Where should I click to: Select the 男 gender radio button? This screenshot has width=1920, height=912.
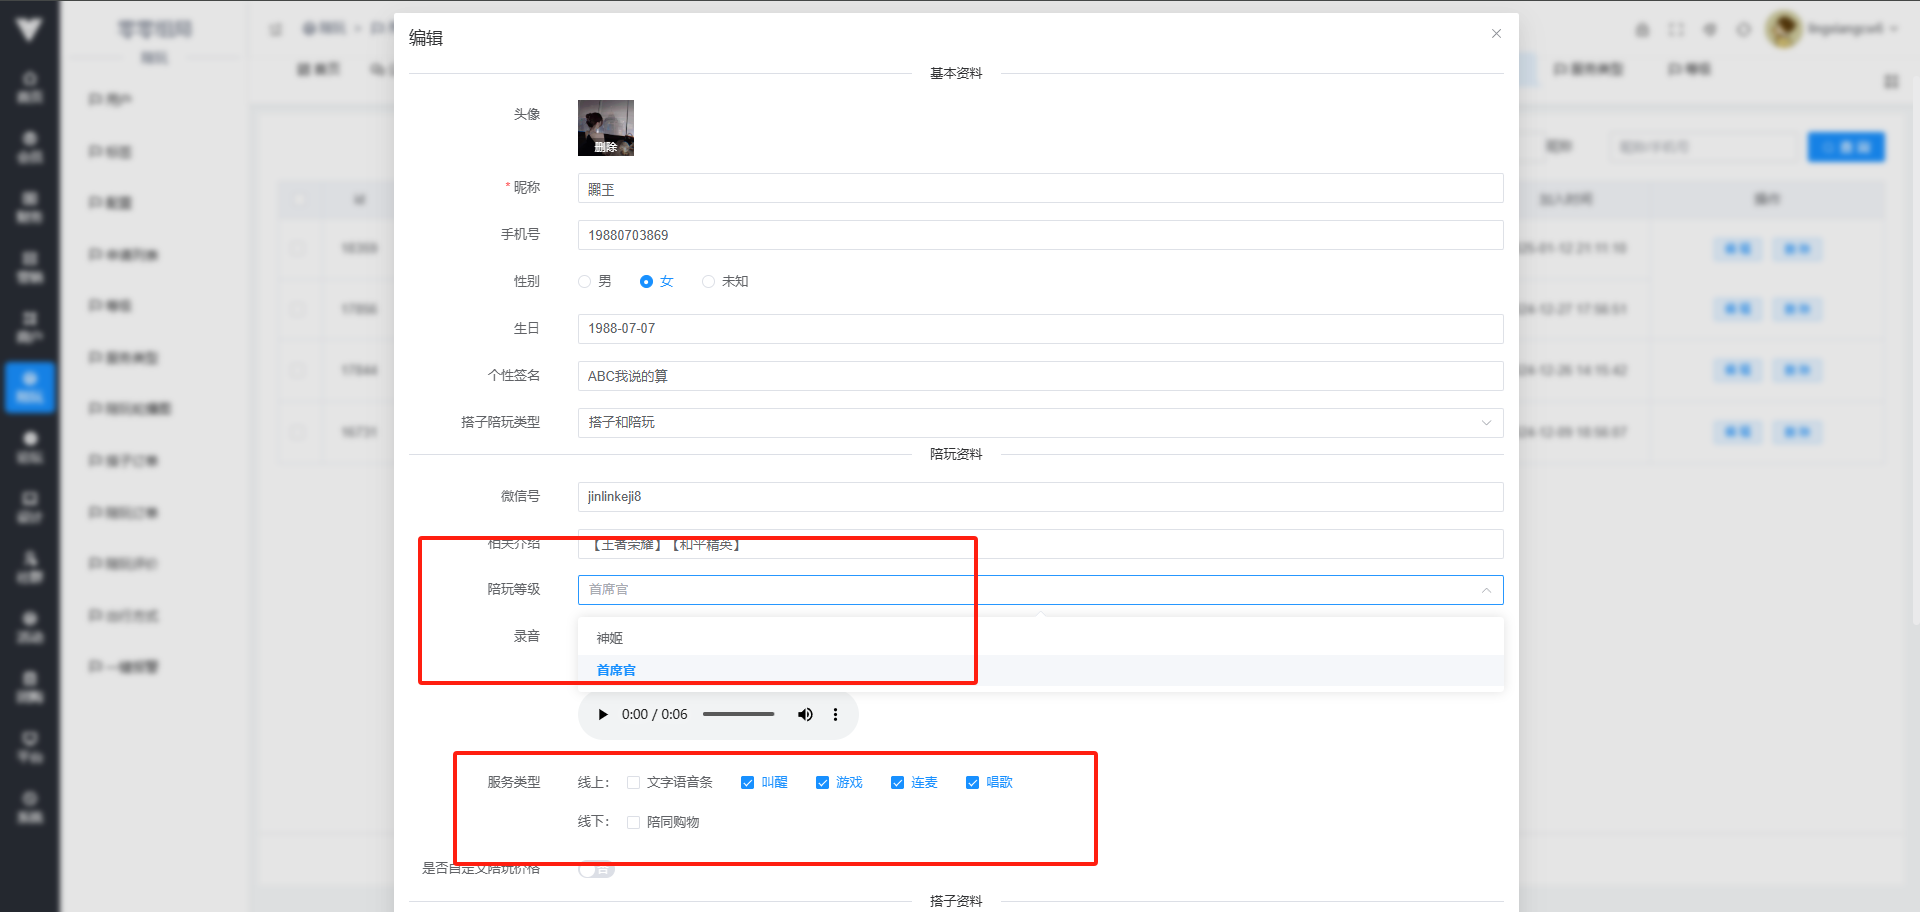[x=585, y=282]
